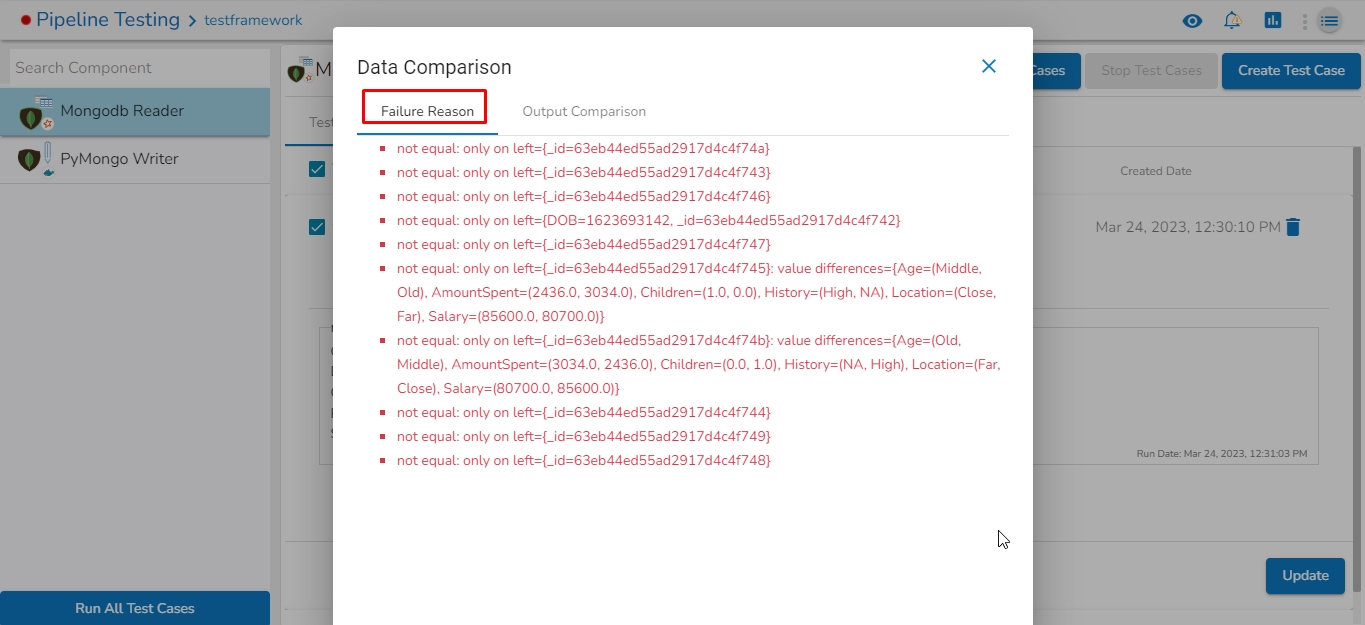The image size is (1365, 625).
Task: Click Run All Test Cases button
Action: tap(135, 608)
